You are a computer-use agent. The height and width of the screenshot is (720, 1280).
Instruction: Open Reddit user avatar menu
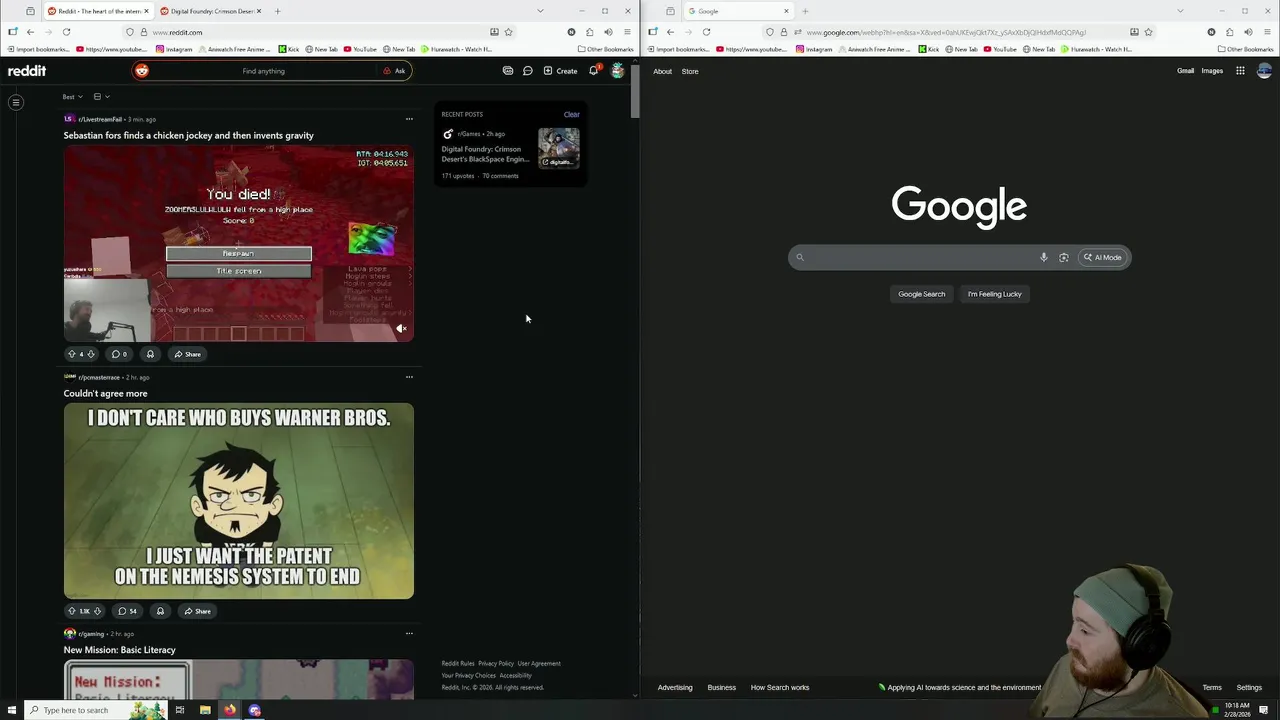(x=618, y=71)
